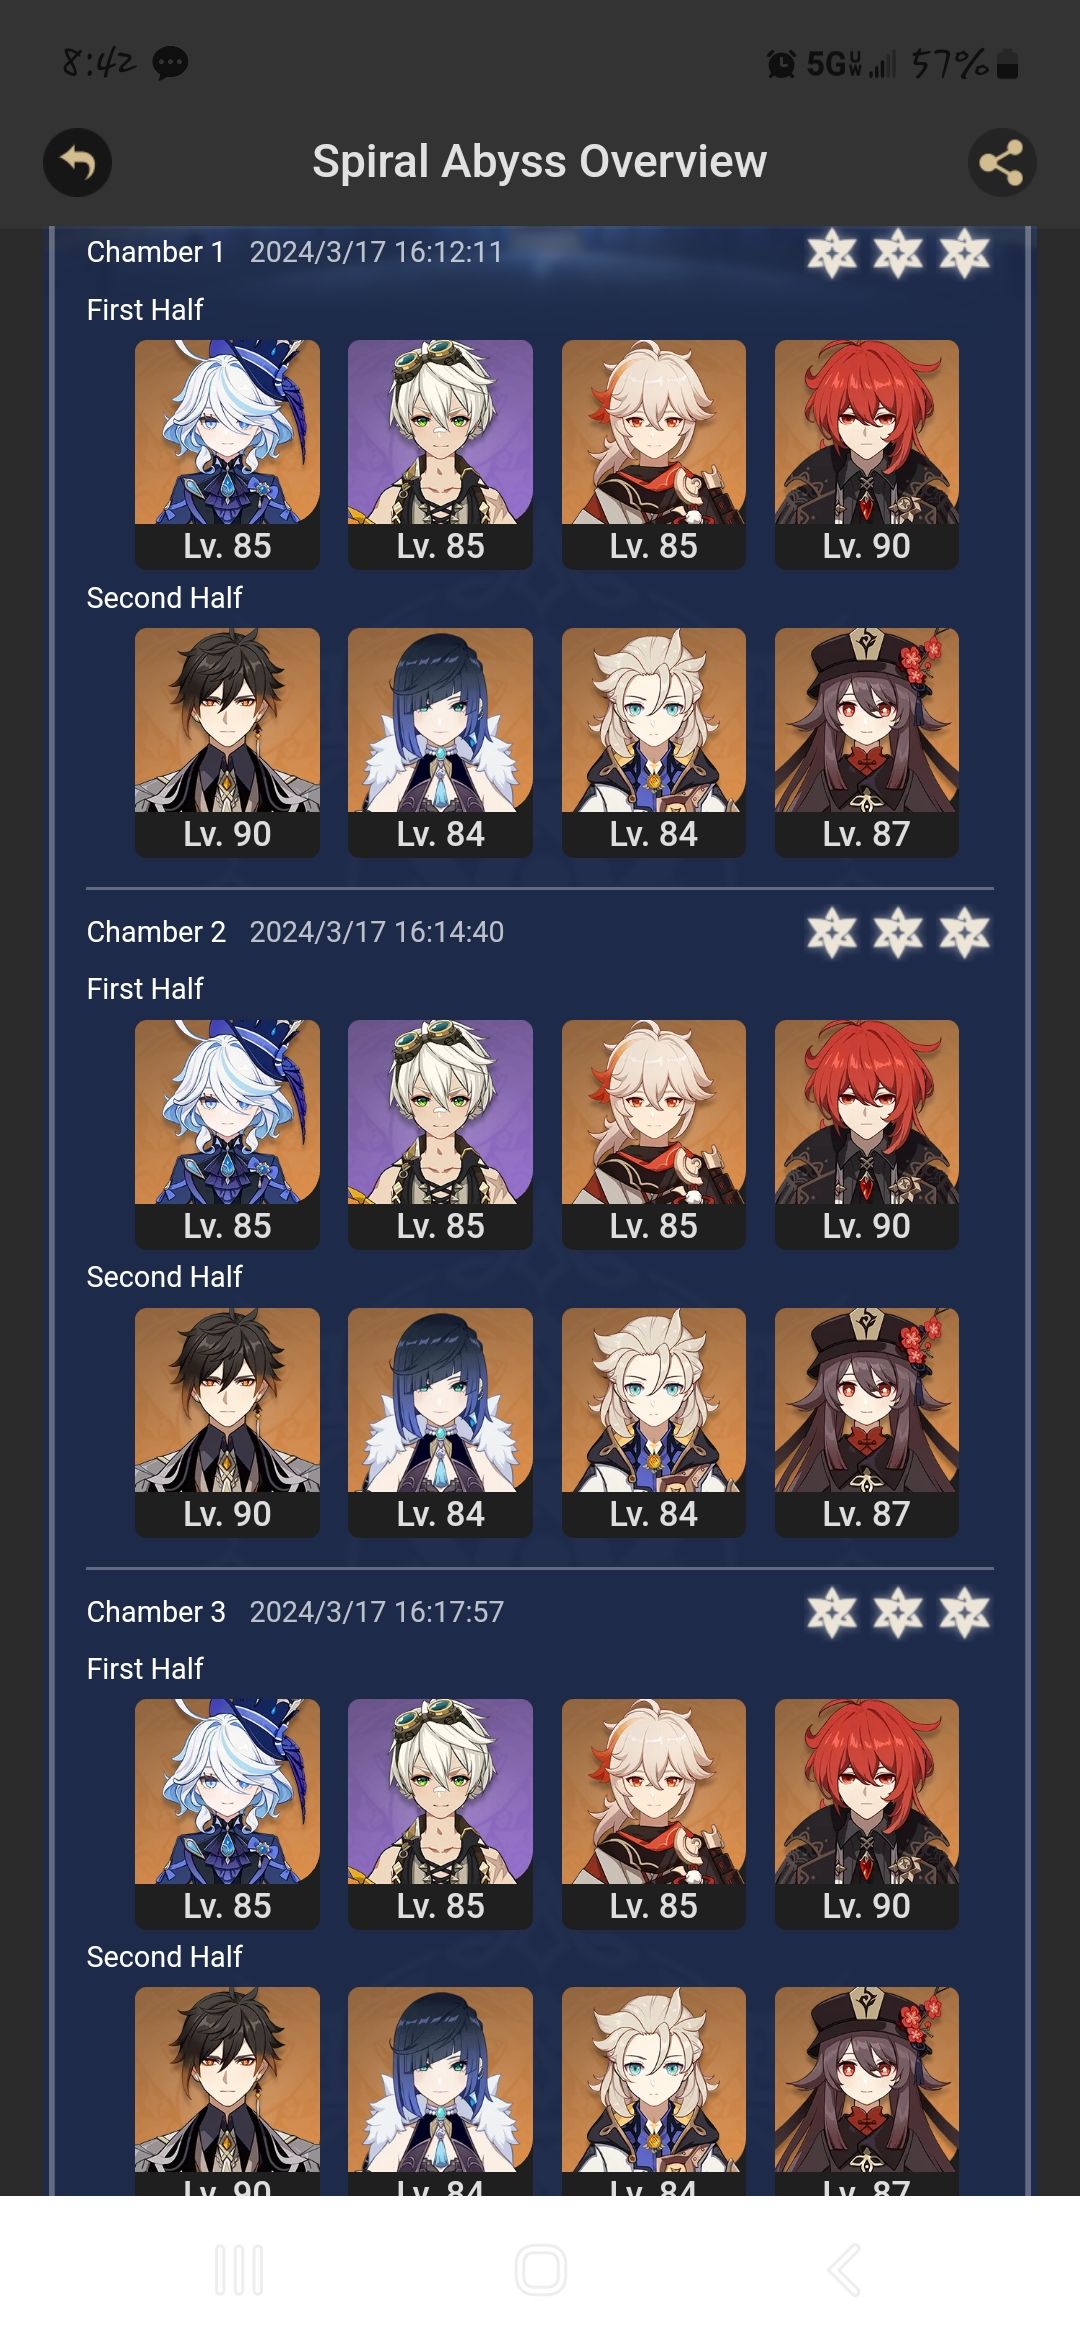Select Lv. 90 Diluc in Chamber 1

[867, 454]
